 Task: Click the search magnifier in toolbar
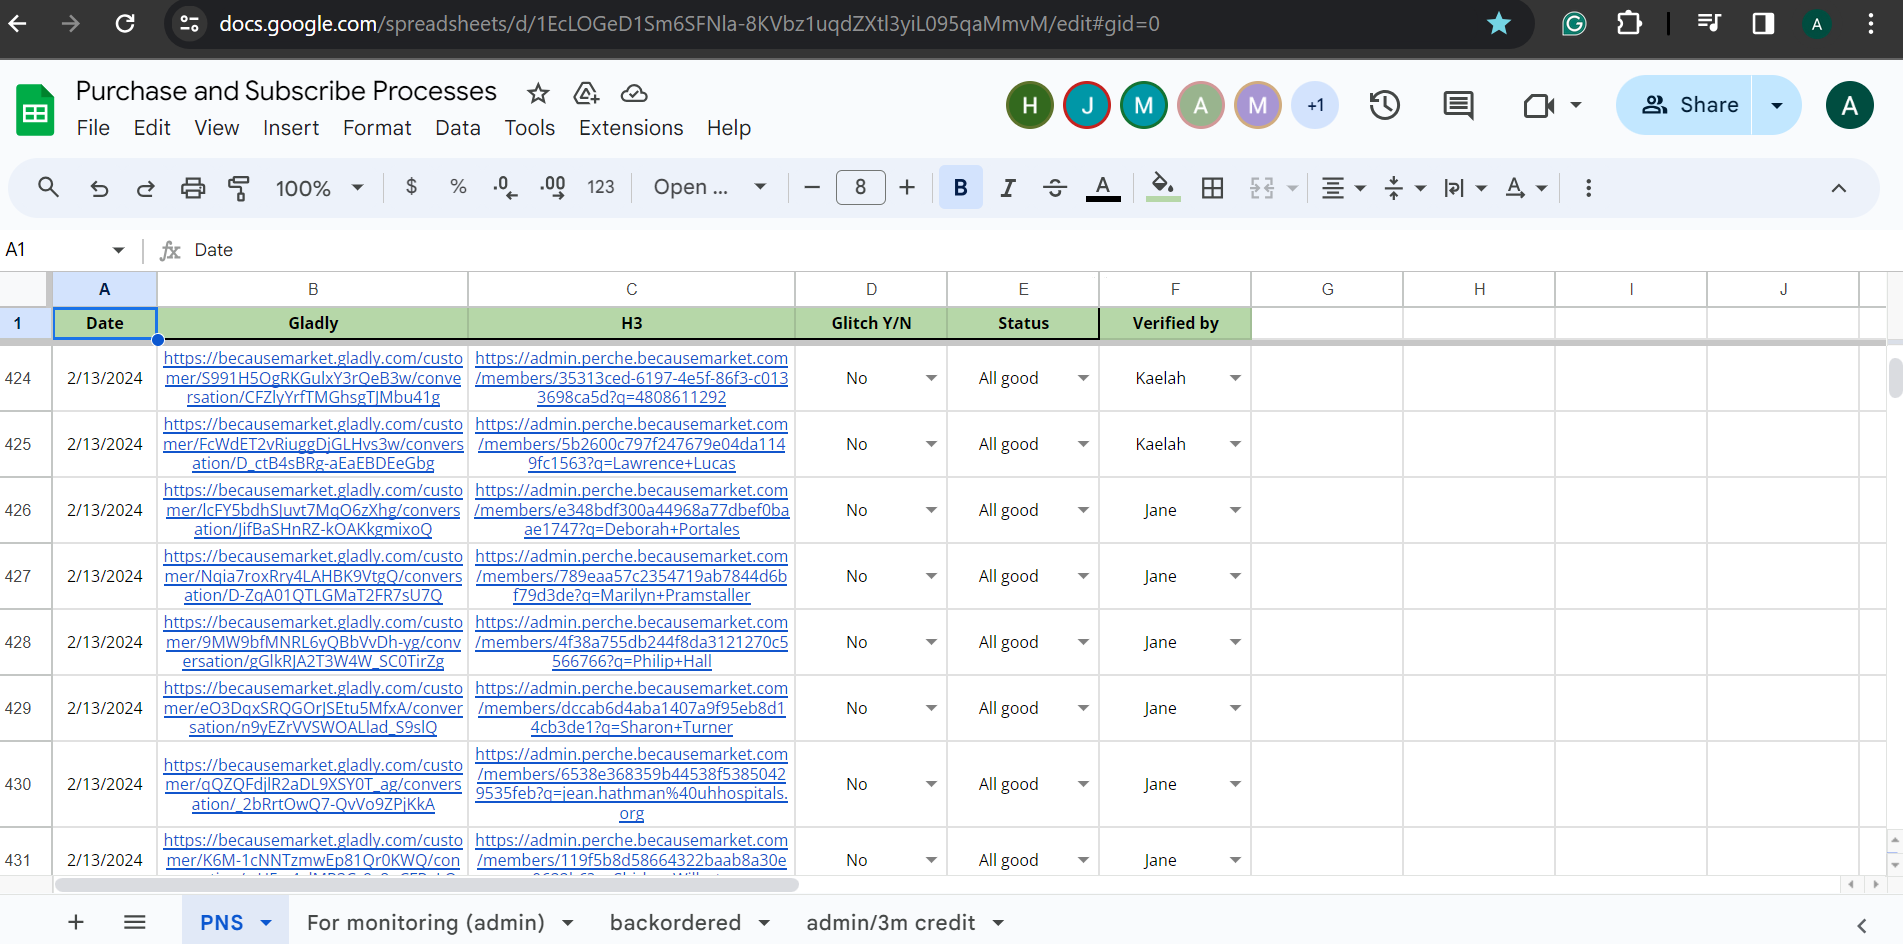(x=48, y=188)
